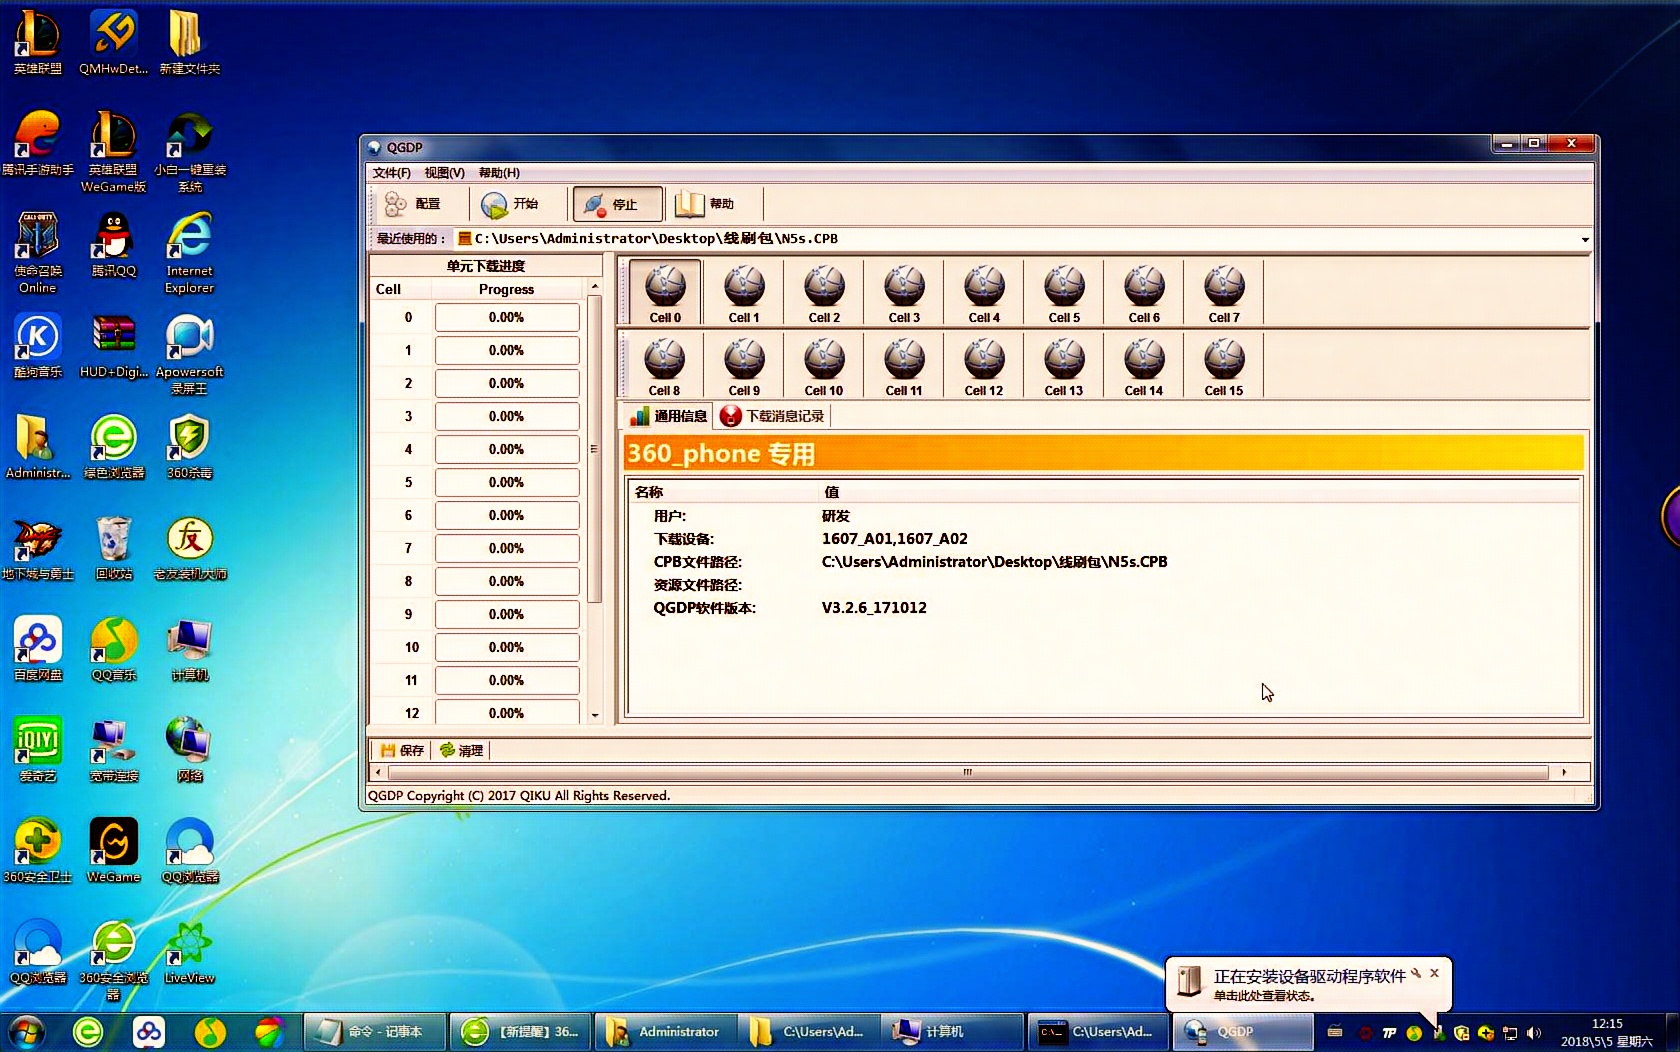The height and width of the screenshot is (1052, 1680).
Task: Open the Administrator taskbar item
Action: 665,1032
